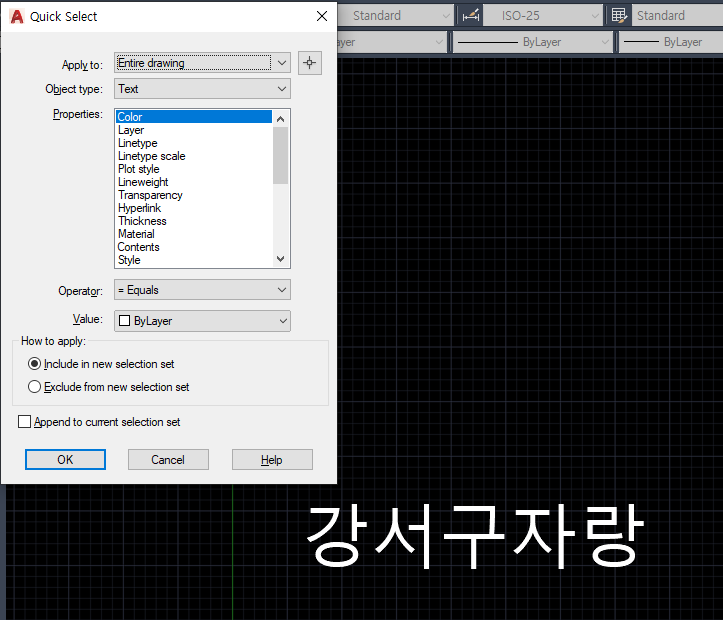Open the text style Standard dropdown
The image size is (723, 620).
pos(396,16)
